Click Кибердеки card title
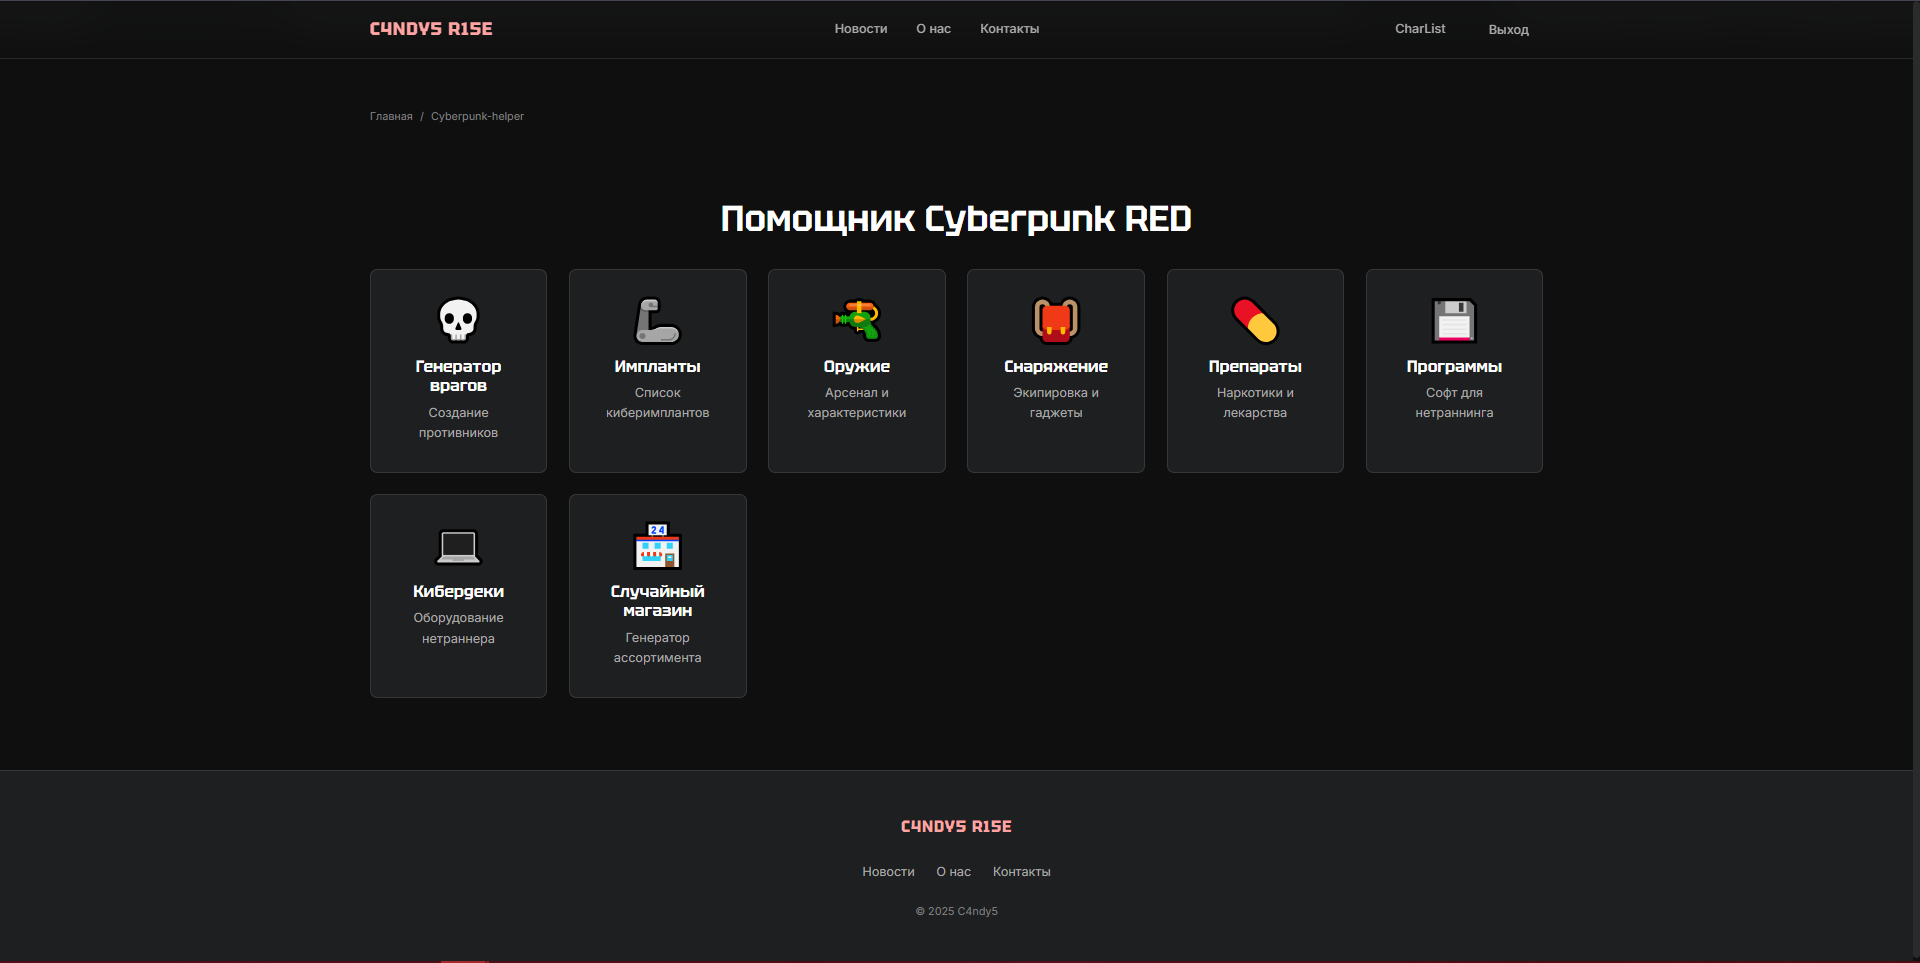 tap(458, 592)
